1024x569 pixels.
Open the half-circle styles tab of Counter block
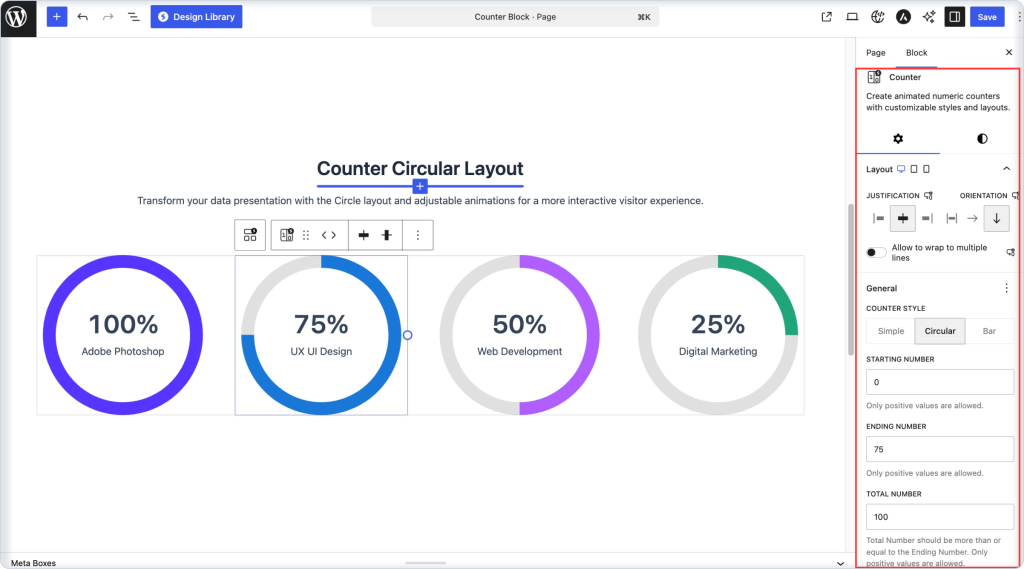point(982,138)
